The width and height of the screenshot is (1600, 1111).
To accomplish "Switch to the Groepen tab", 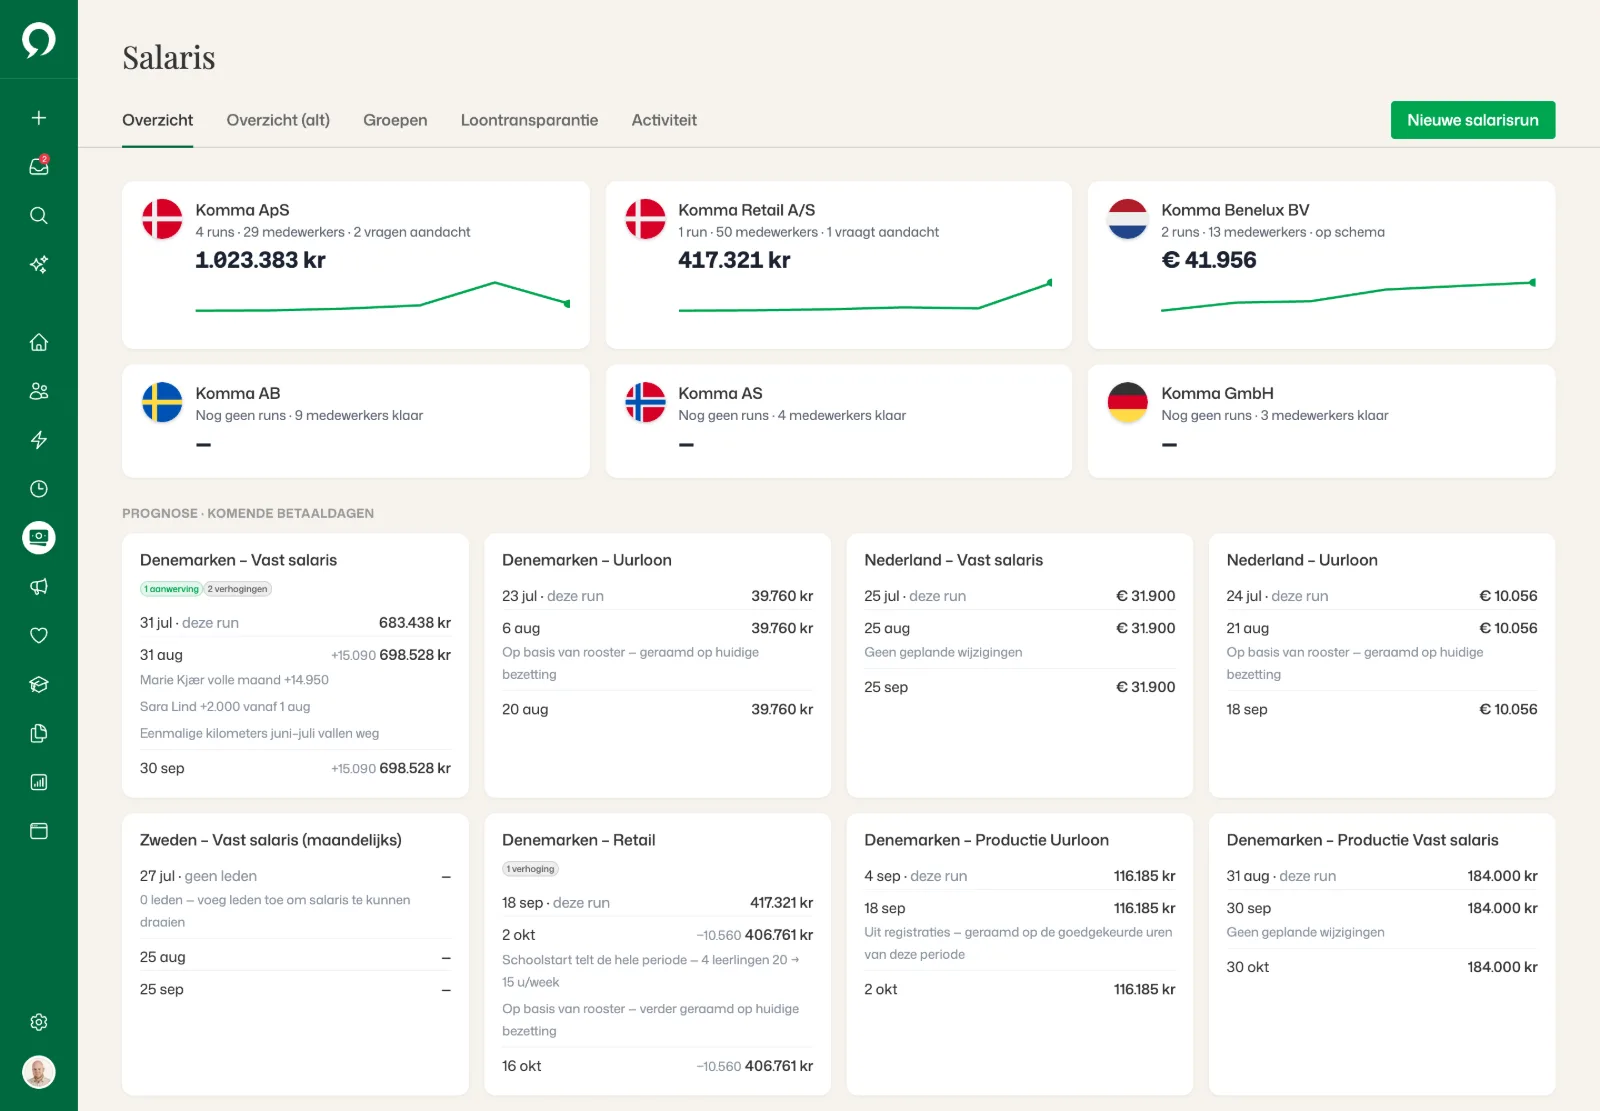I will click(x=395, y=120).
